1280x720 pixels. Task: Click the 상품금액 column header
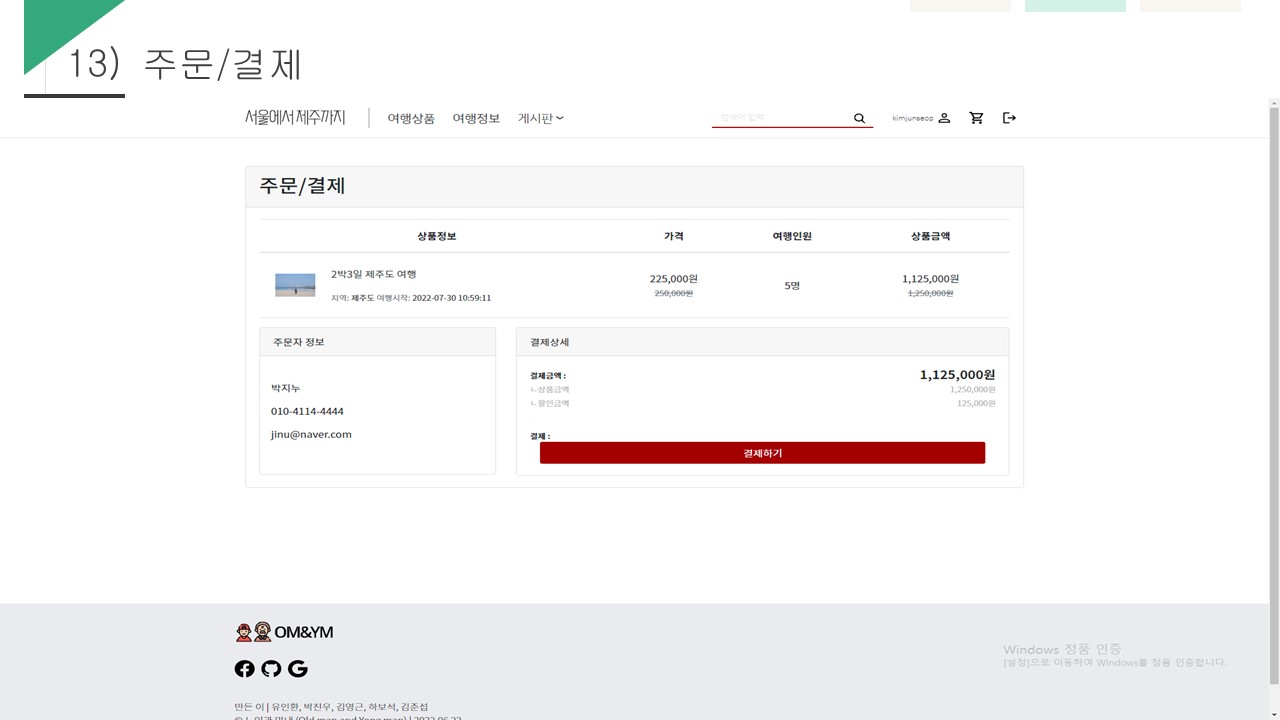(x=930, y=236)
